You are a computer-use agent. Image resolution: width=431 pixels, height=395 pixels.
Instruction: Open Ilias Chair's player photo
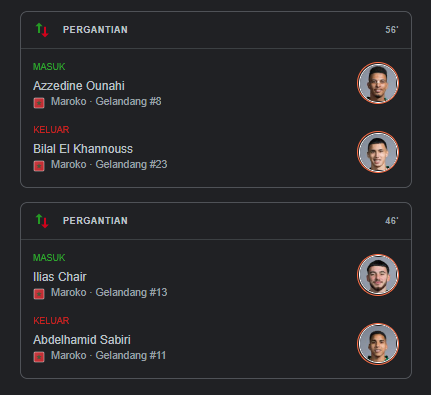click(x=378, y=275)
